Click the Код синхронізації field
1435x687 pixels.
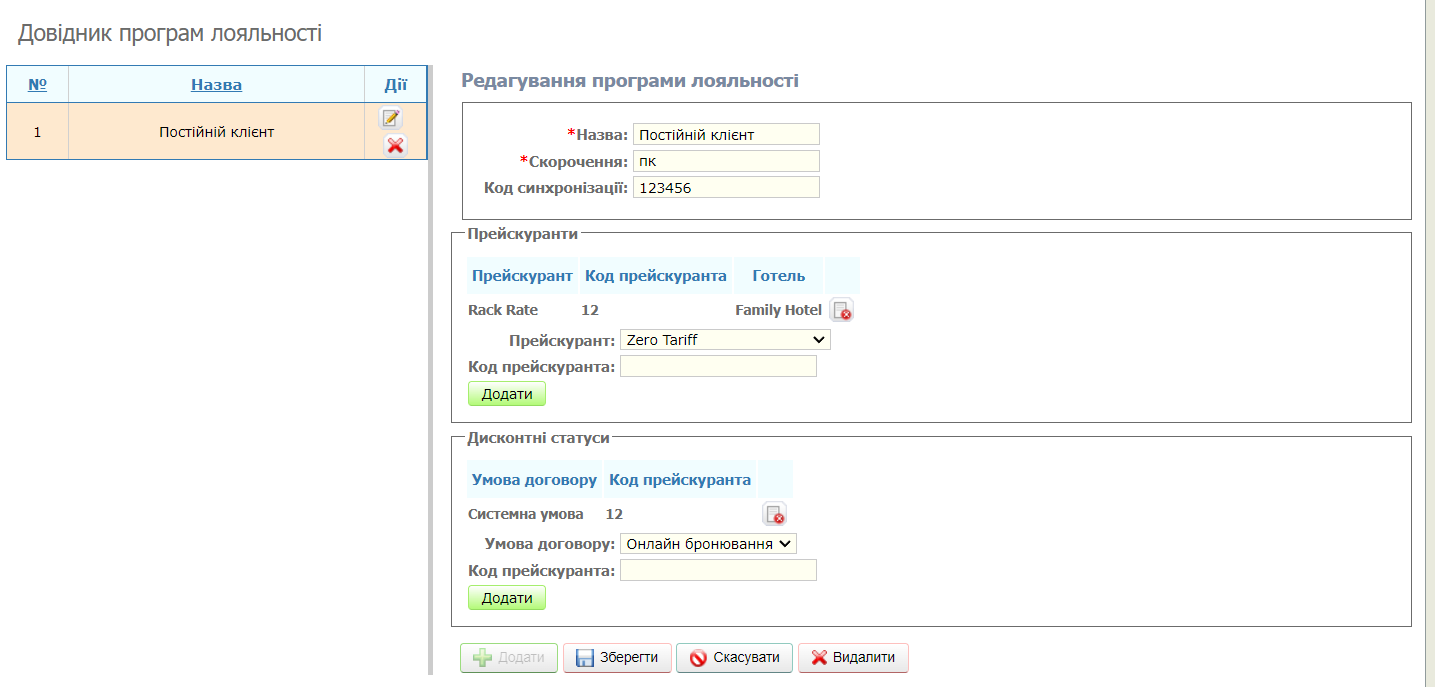click(x=726, y=188)
